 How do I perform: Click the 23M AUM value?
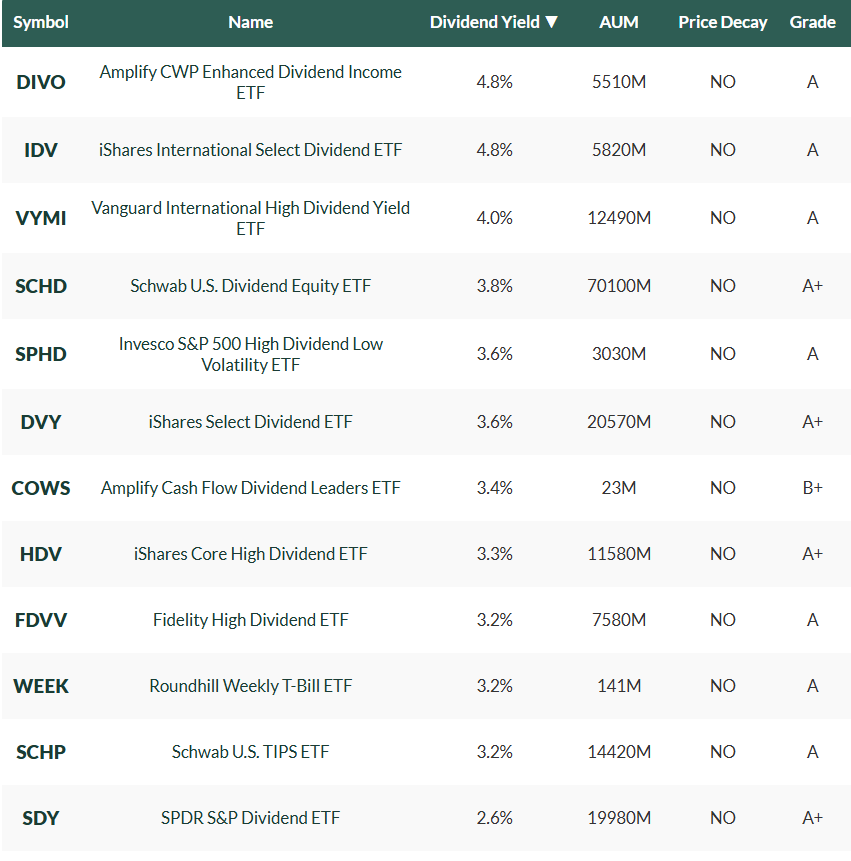pos(619,488)
